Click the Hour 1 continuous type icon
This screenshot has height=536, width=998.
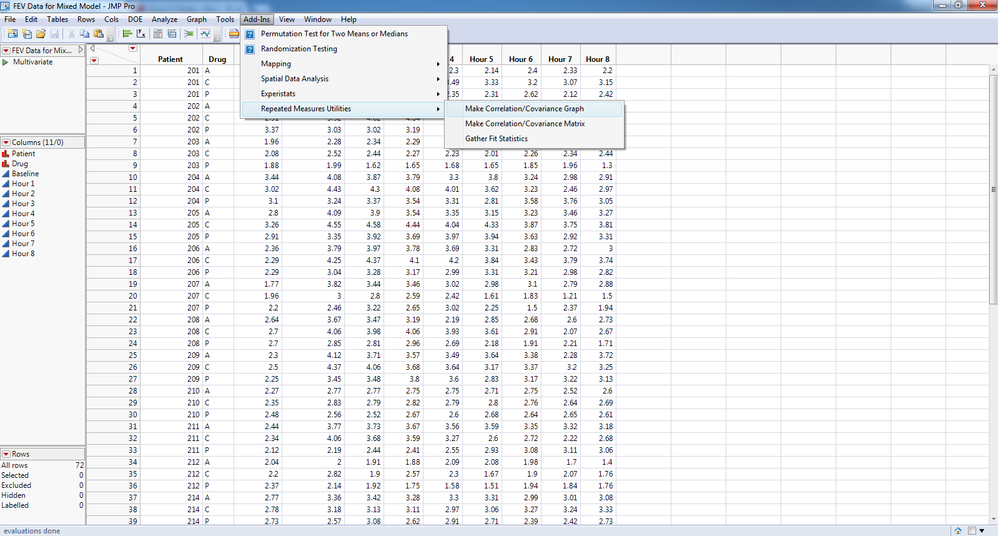(x=6, y=183)
